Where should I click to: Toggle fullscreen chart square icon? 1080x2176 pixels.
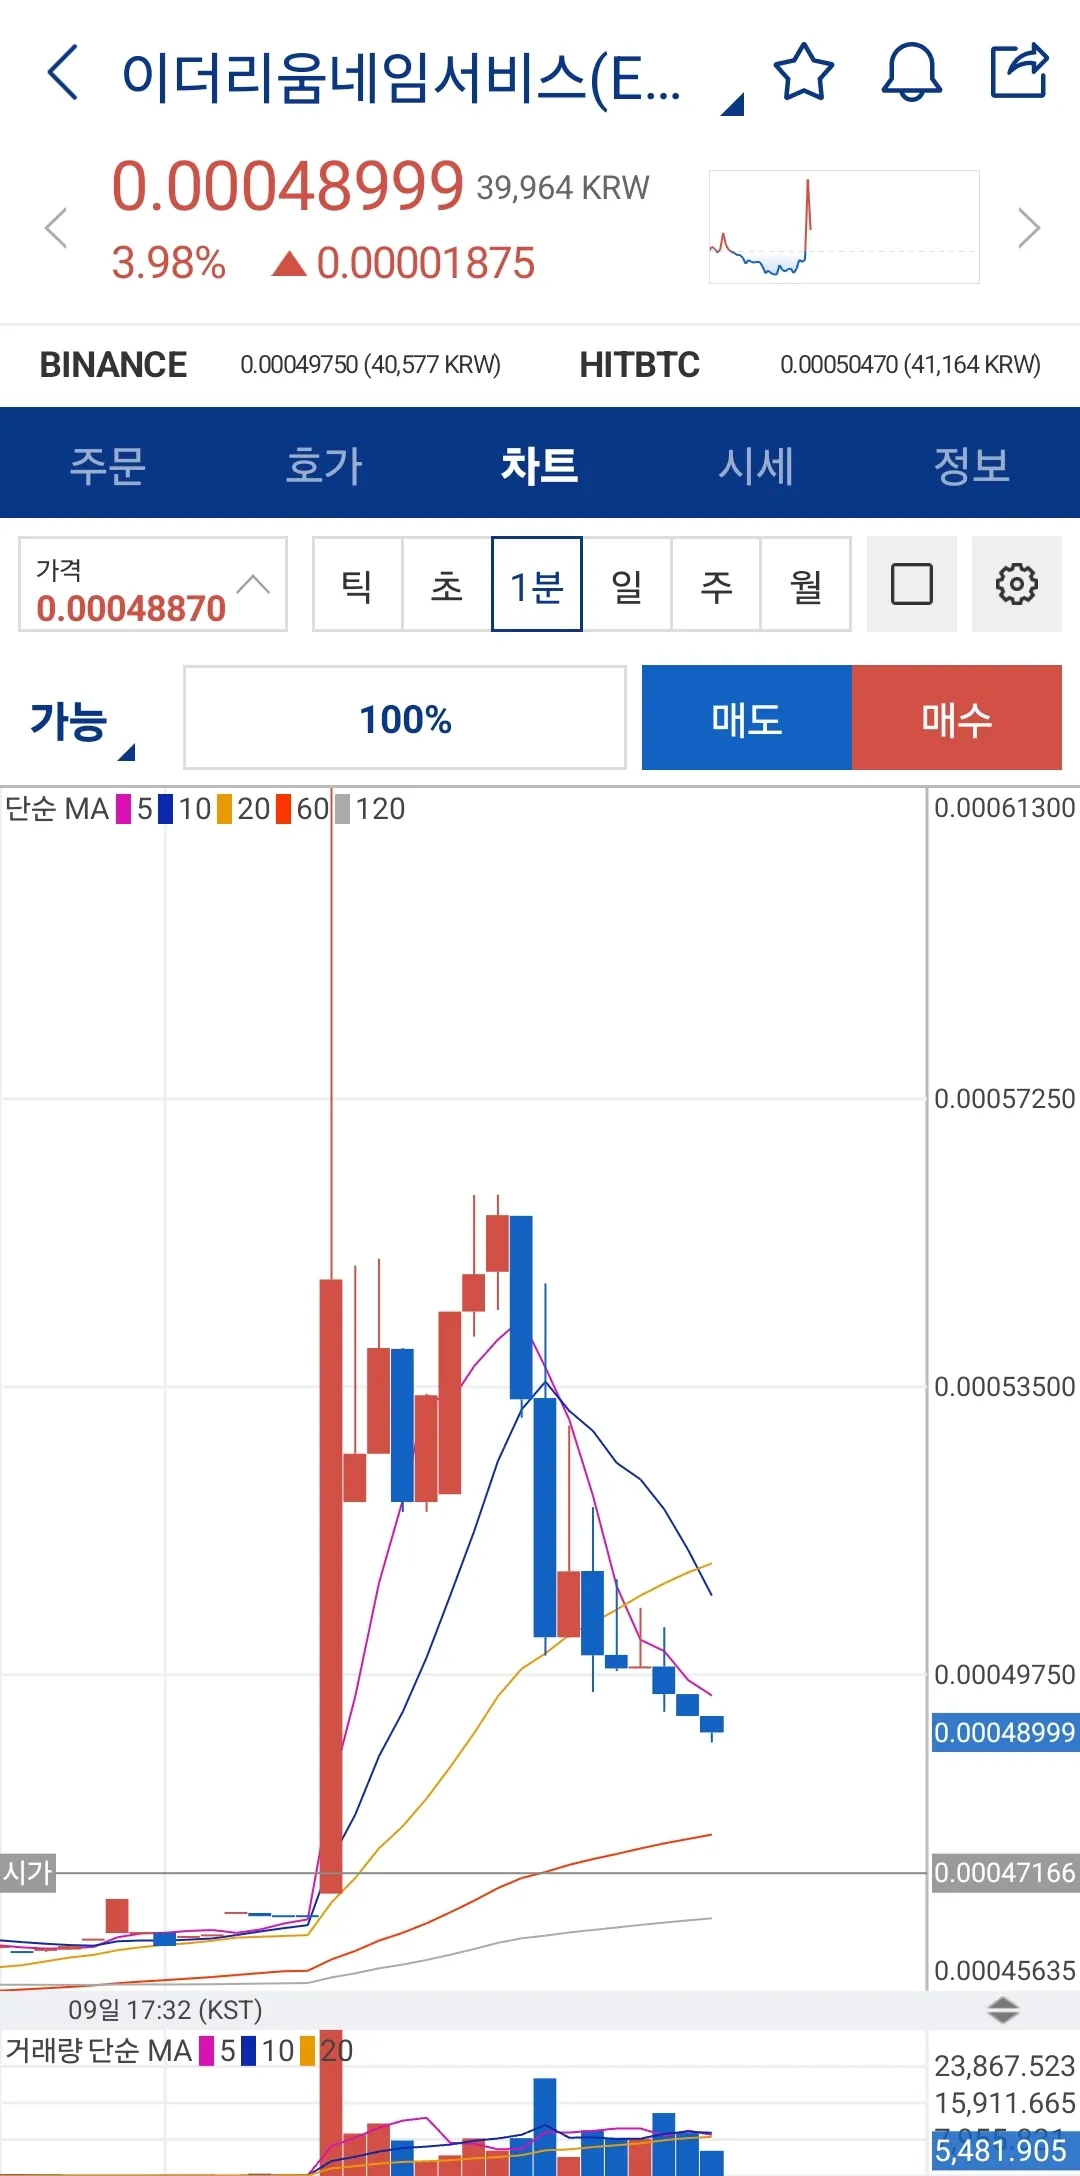click(911, 585)
